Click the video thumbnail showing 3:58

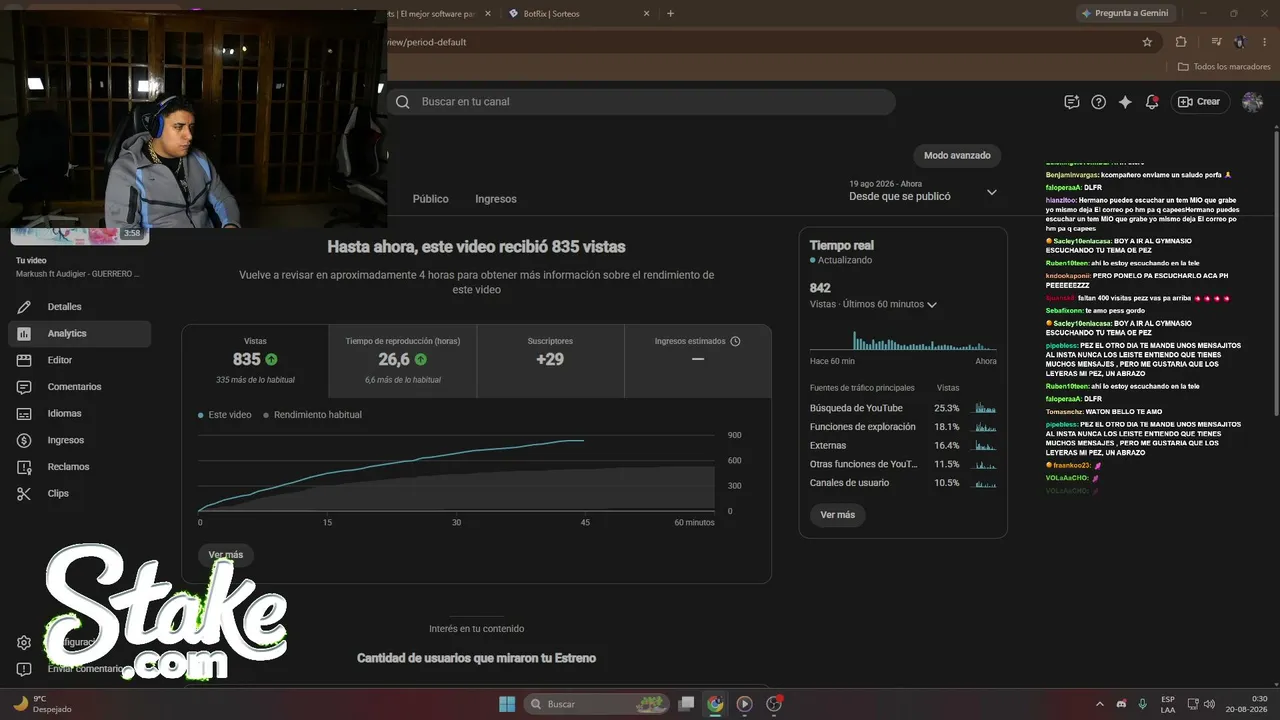pyautogui.click(x=80, y=234)
